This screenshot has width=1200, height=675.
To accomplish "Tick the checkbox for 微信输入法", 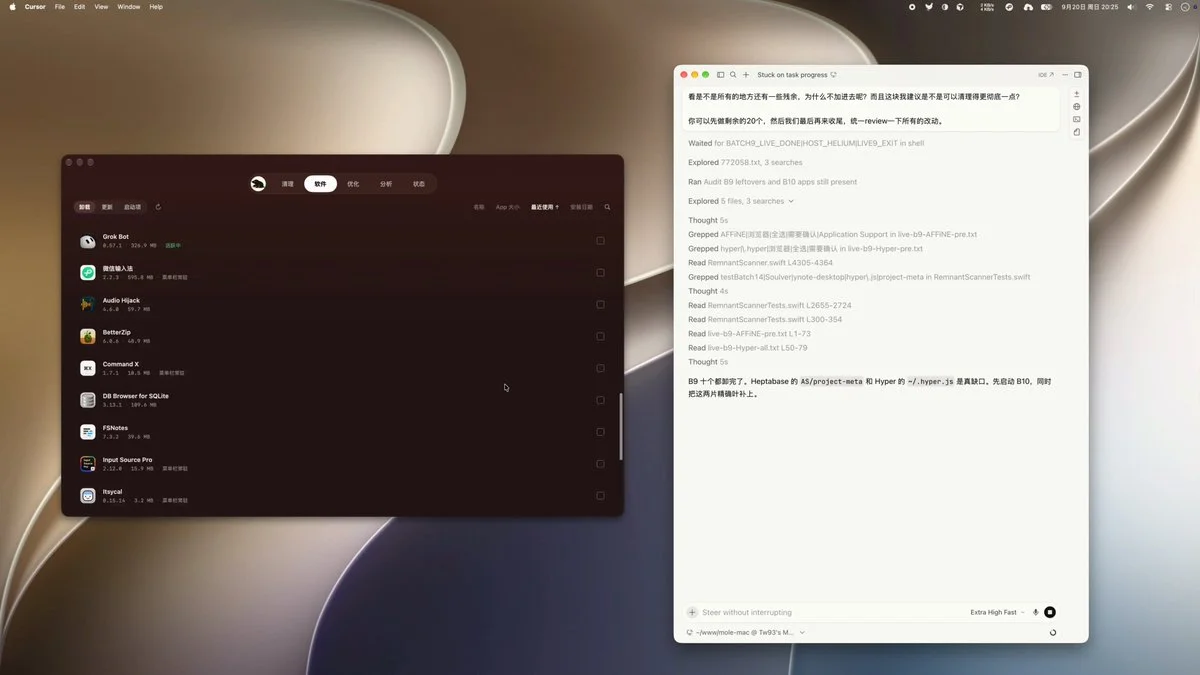I will (x=600, y=273).
